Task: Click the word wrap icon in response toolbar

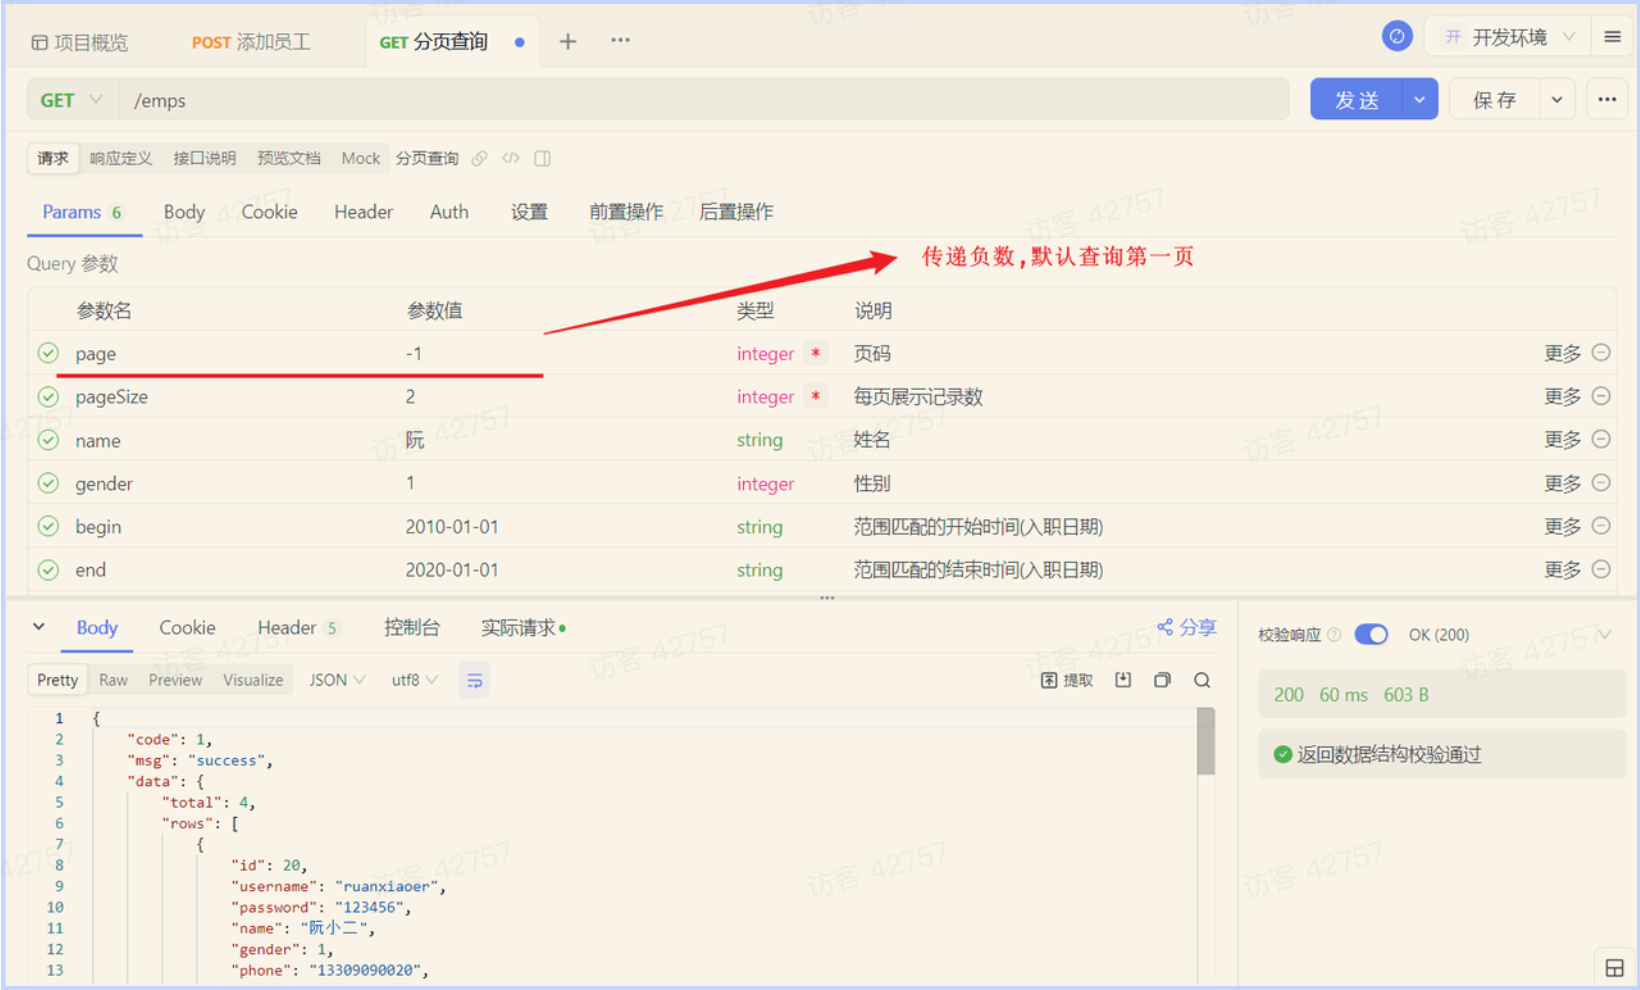Action: coord(474,681)
